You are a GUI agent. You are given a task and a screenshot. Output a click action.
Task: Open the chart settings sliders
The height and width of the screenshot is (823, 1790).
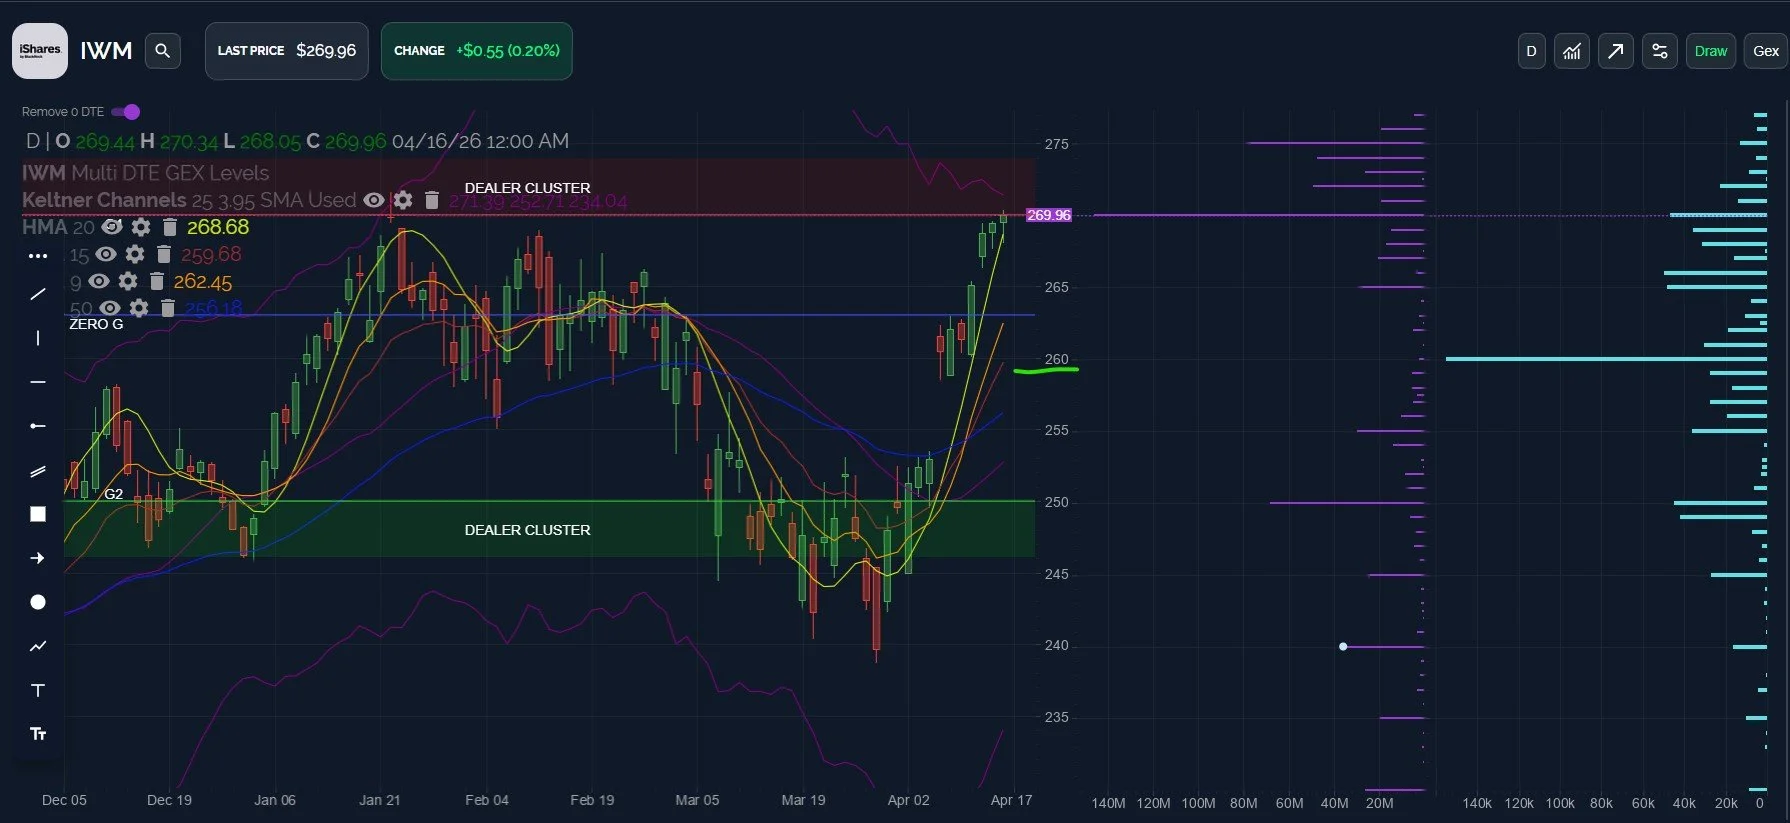pos(1660,51)
